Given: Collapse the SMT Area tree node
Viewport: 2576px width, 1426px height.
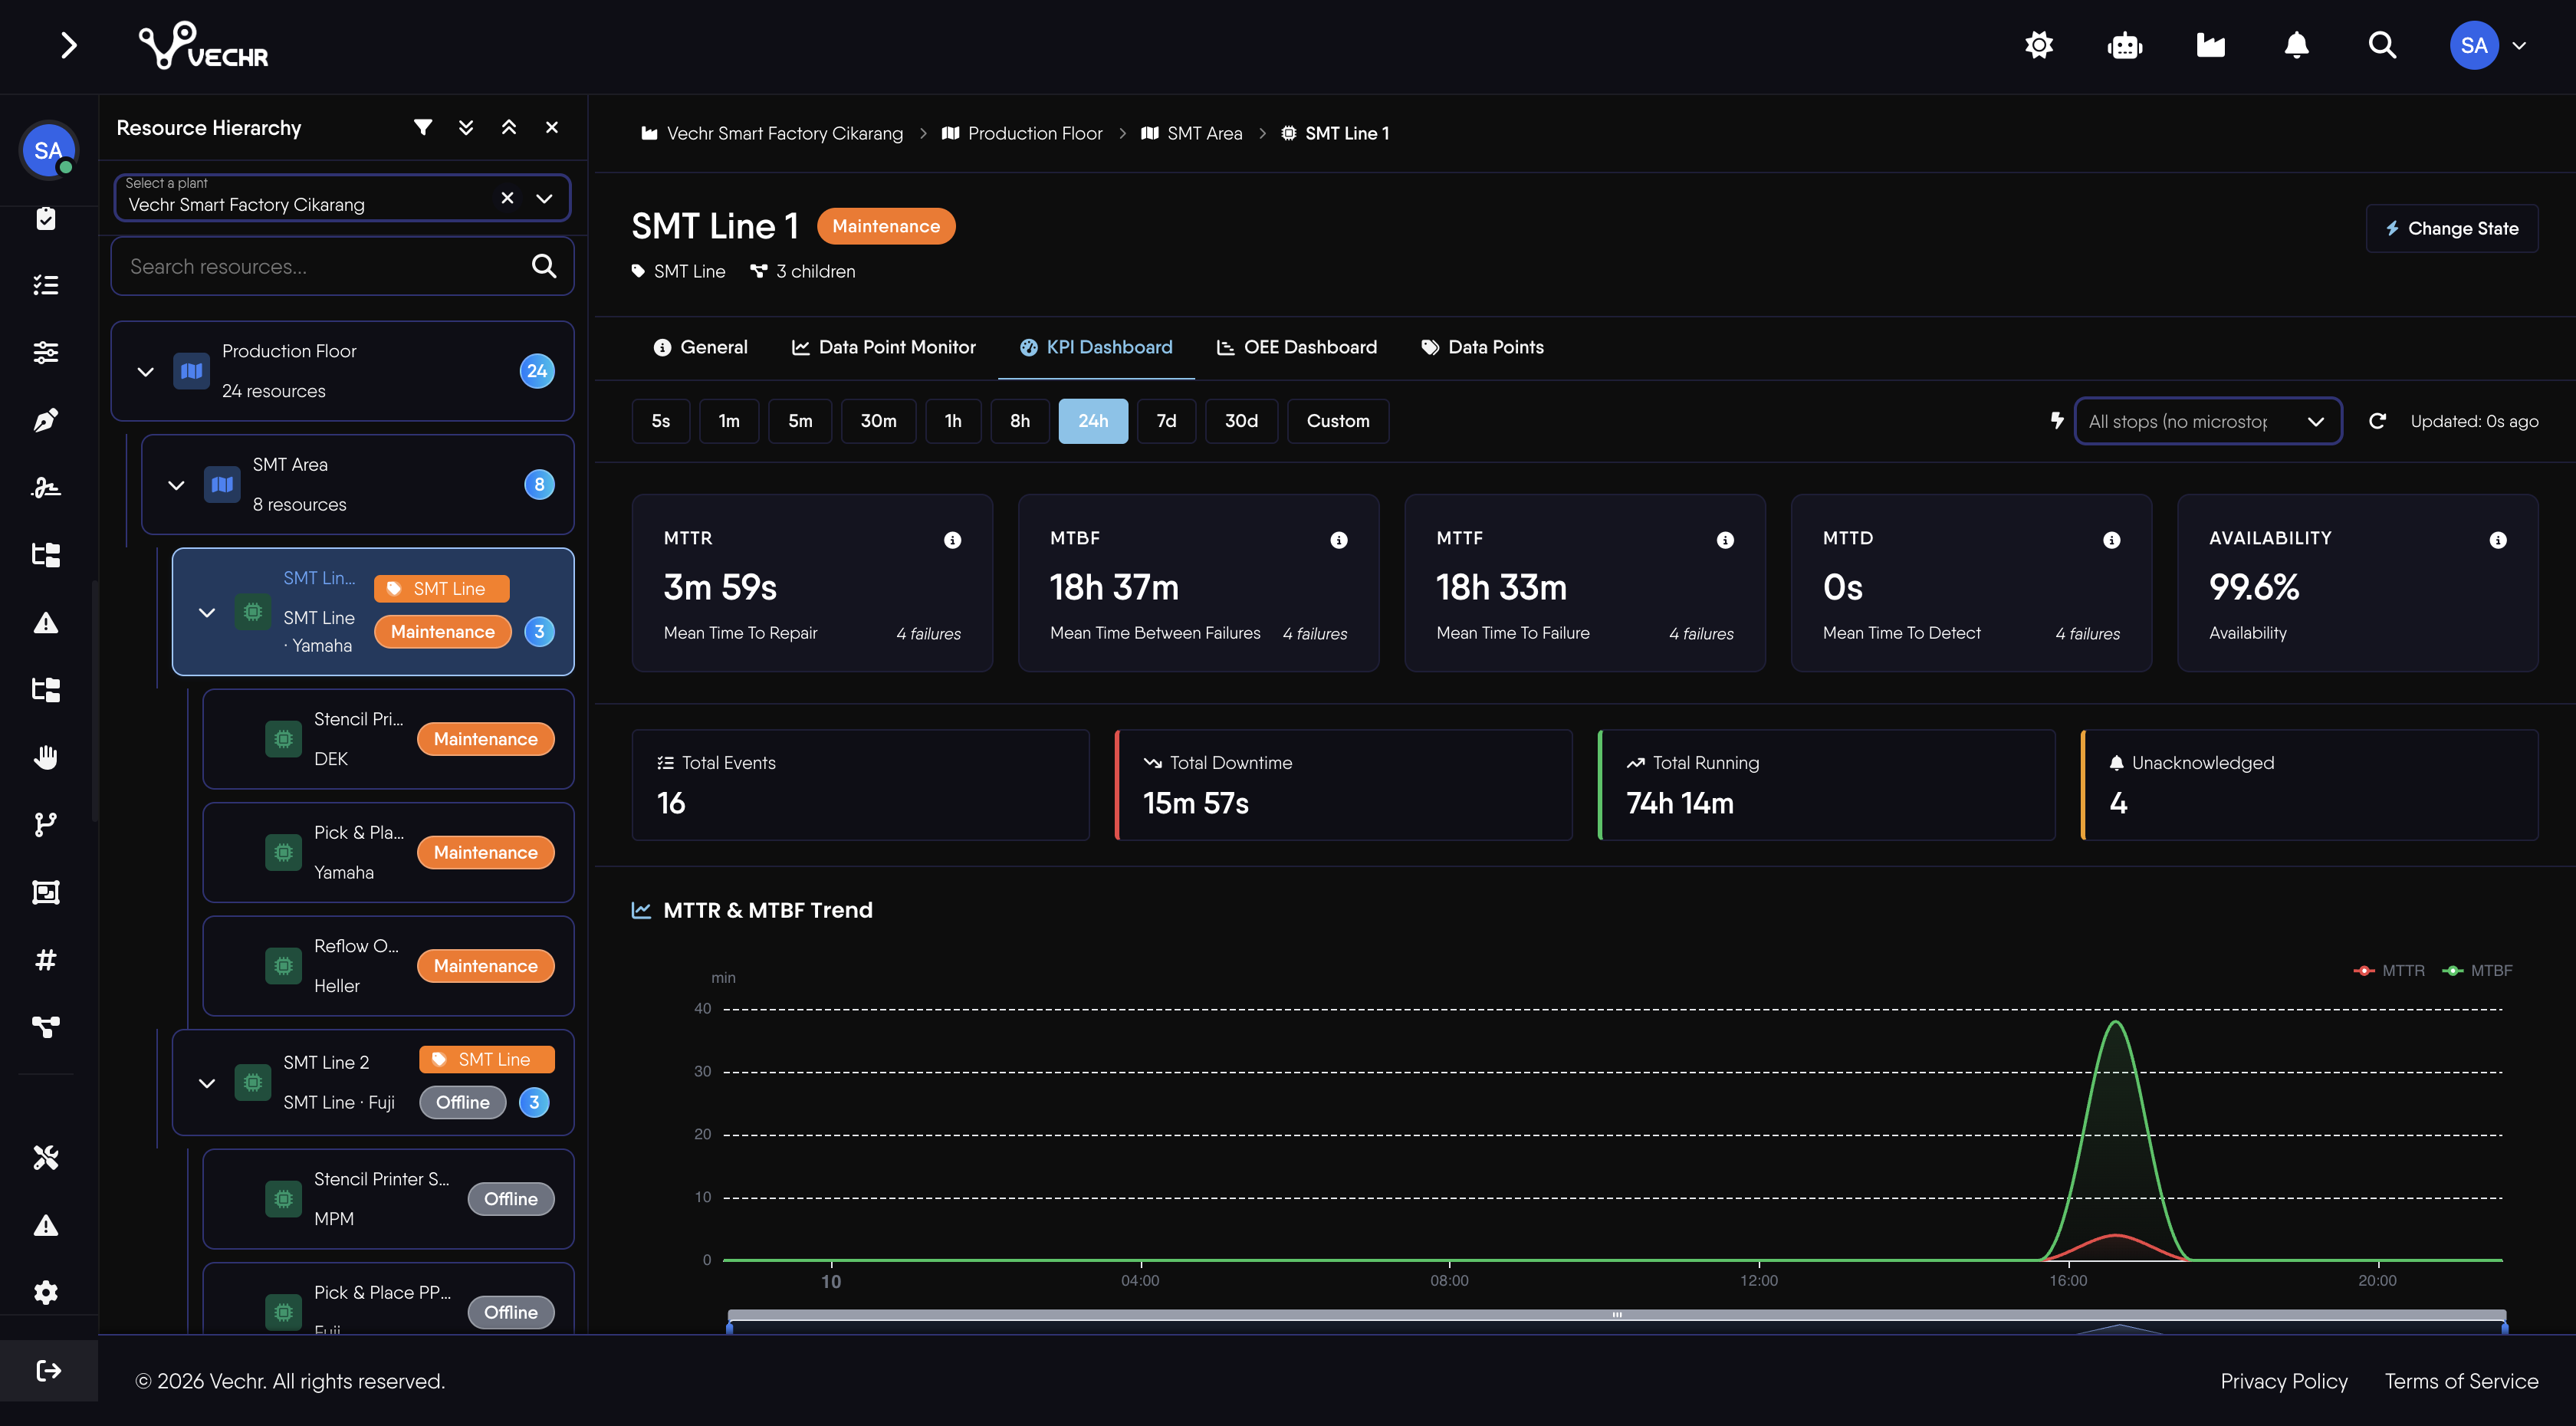Looking at the screenshot, I should pyautogui.click(x=176, y=485).
